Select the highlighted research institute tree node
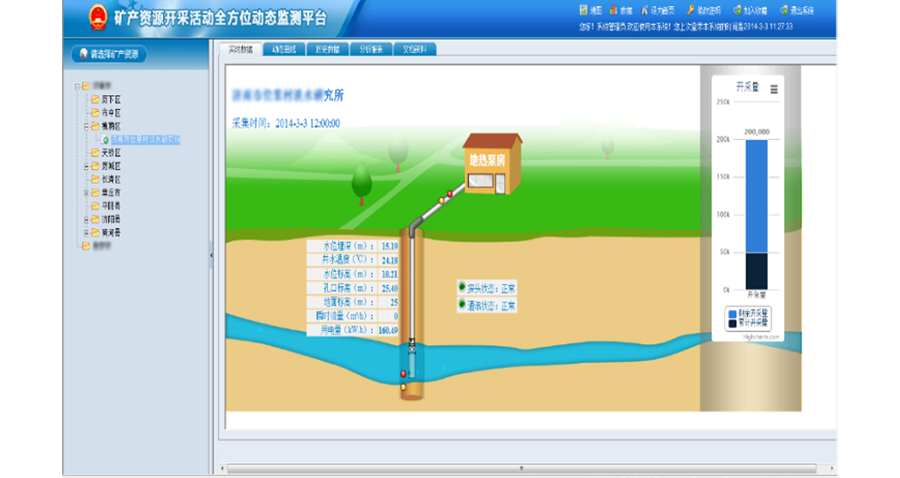 tap(145, 140)
